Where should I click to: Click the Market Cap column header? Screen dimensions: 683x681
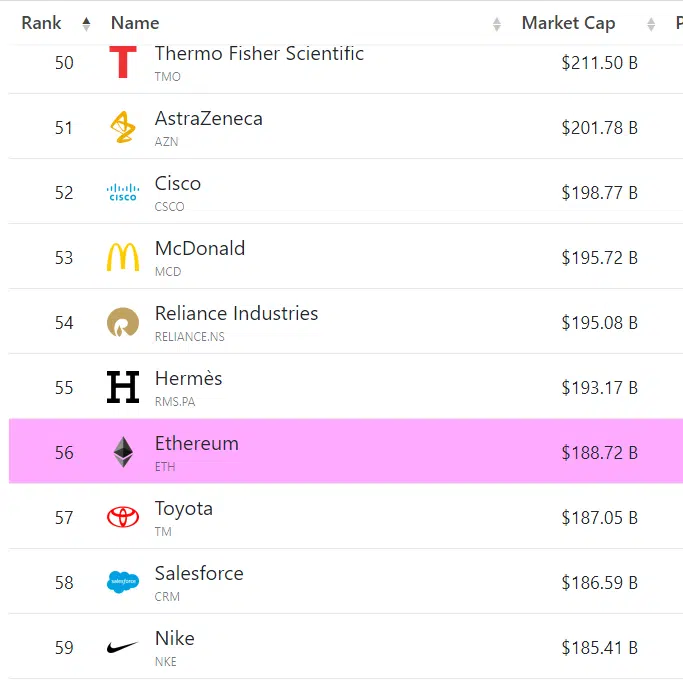coord(568,23)
